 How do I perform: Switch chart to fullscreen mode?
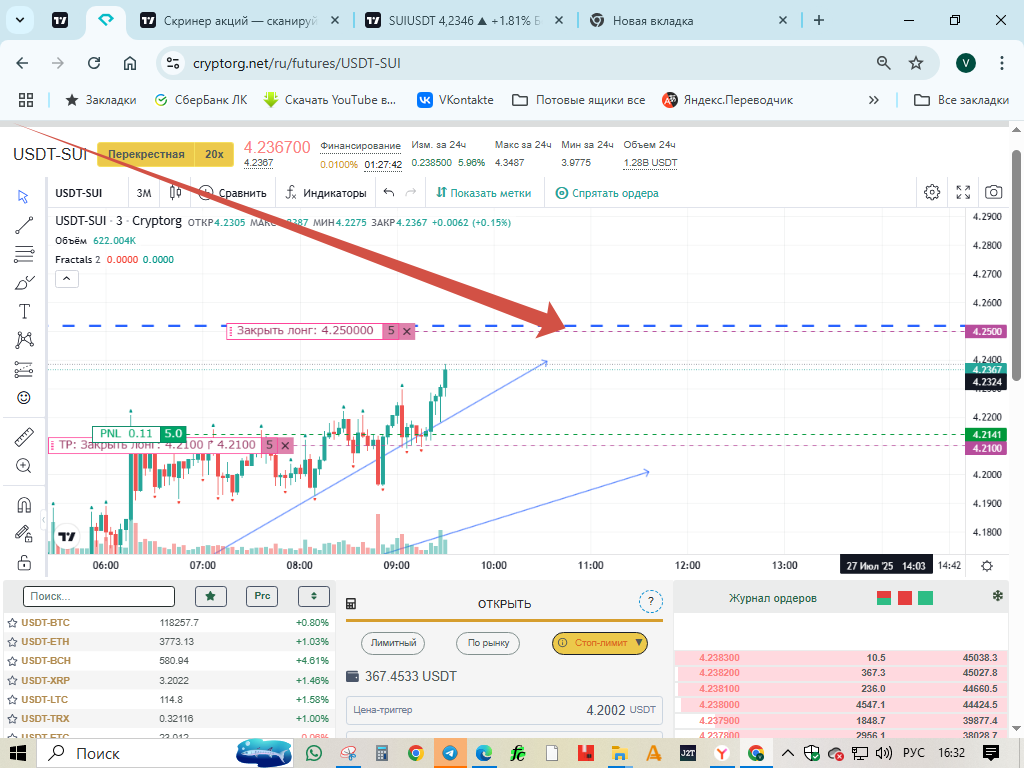point(963,192)
